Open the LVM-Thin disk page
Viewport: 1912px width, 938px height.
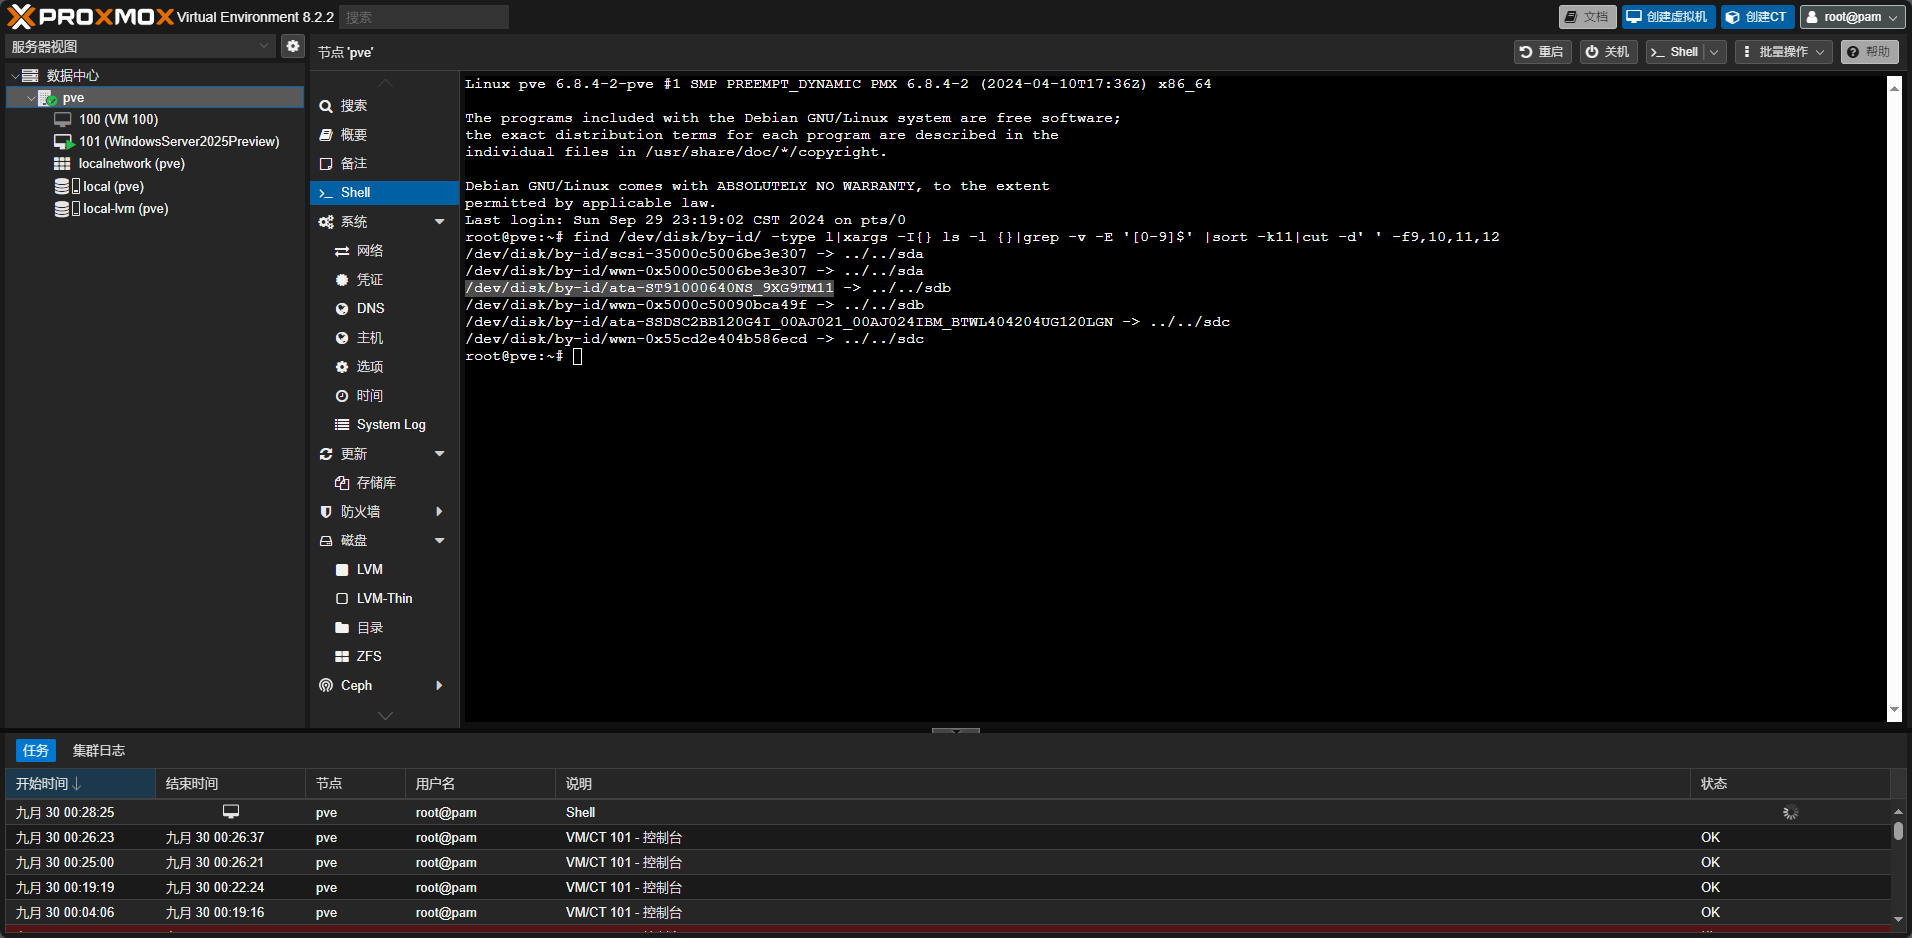click(384, 599)
